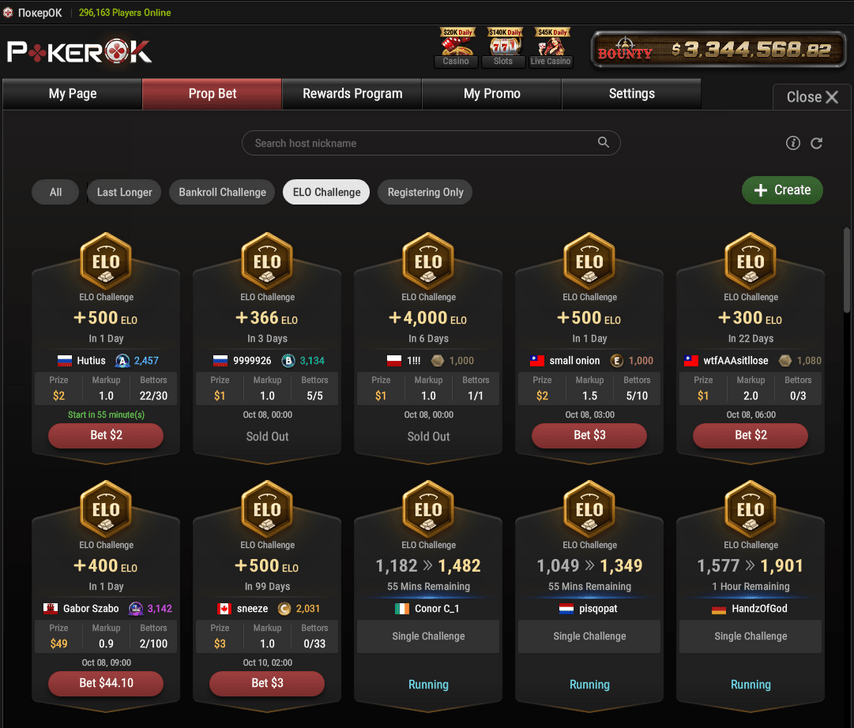This screenshot has height=728, width=854.
Task: Open the Casino icon in header
Action: click(456, 48)
